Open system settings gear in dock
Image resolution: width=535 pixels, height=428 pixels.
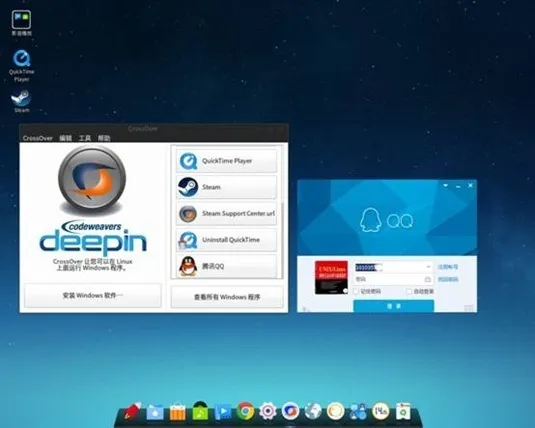pyautogui.click(x=268, y=411)
